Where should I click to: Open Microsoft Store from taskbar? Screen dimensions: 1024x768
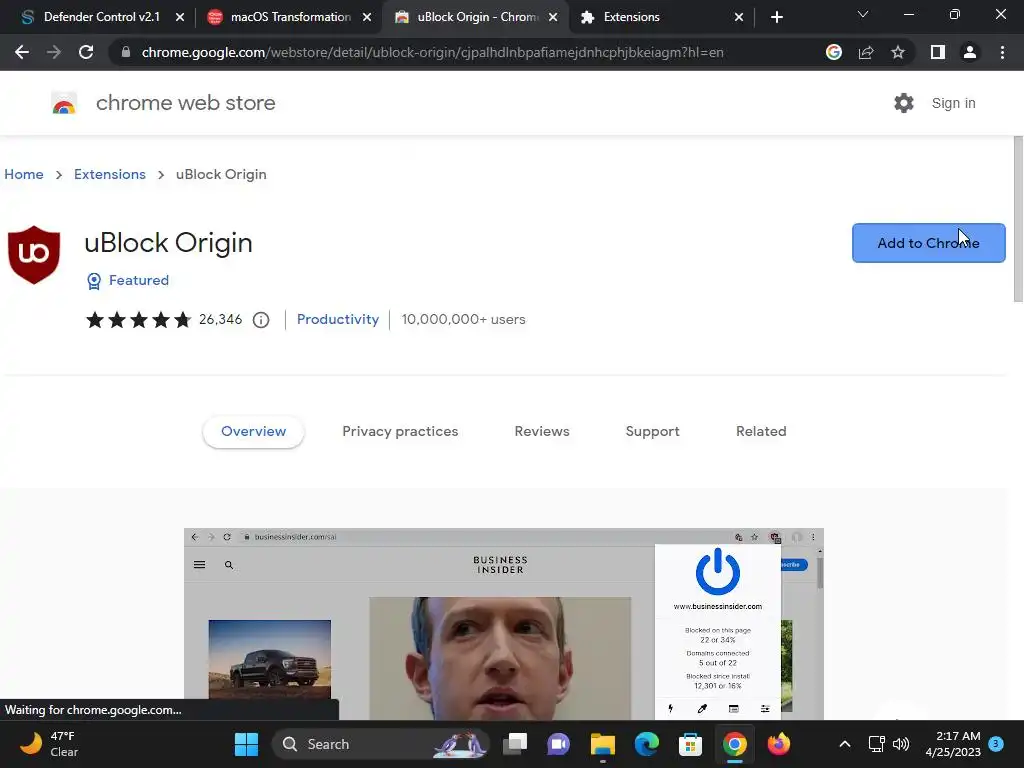[x=690, y=744]
